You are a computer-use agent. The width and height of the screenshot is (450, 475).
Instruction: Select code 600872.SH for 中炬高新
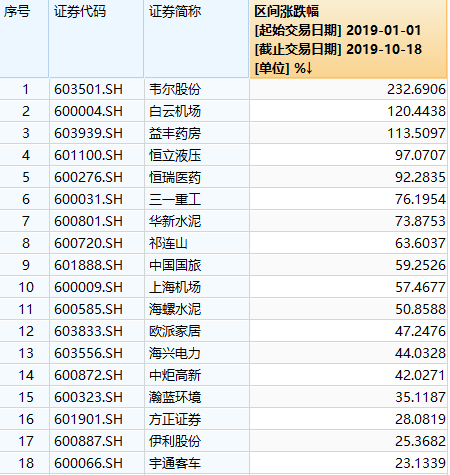pyautogui.click(x=96, y=375)
